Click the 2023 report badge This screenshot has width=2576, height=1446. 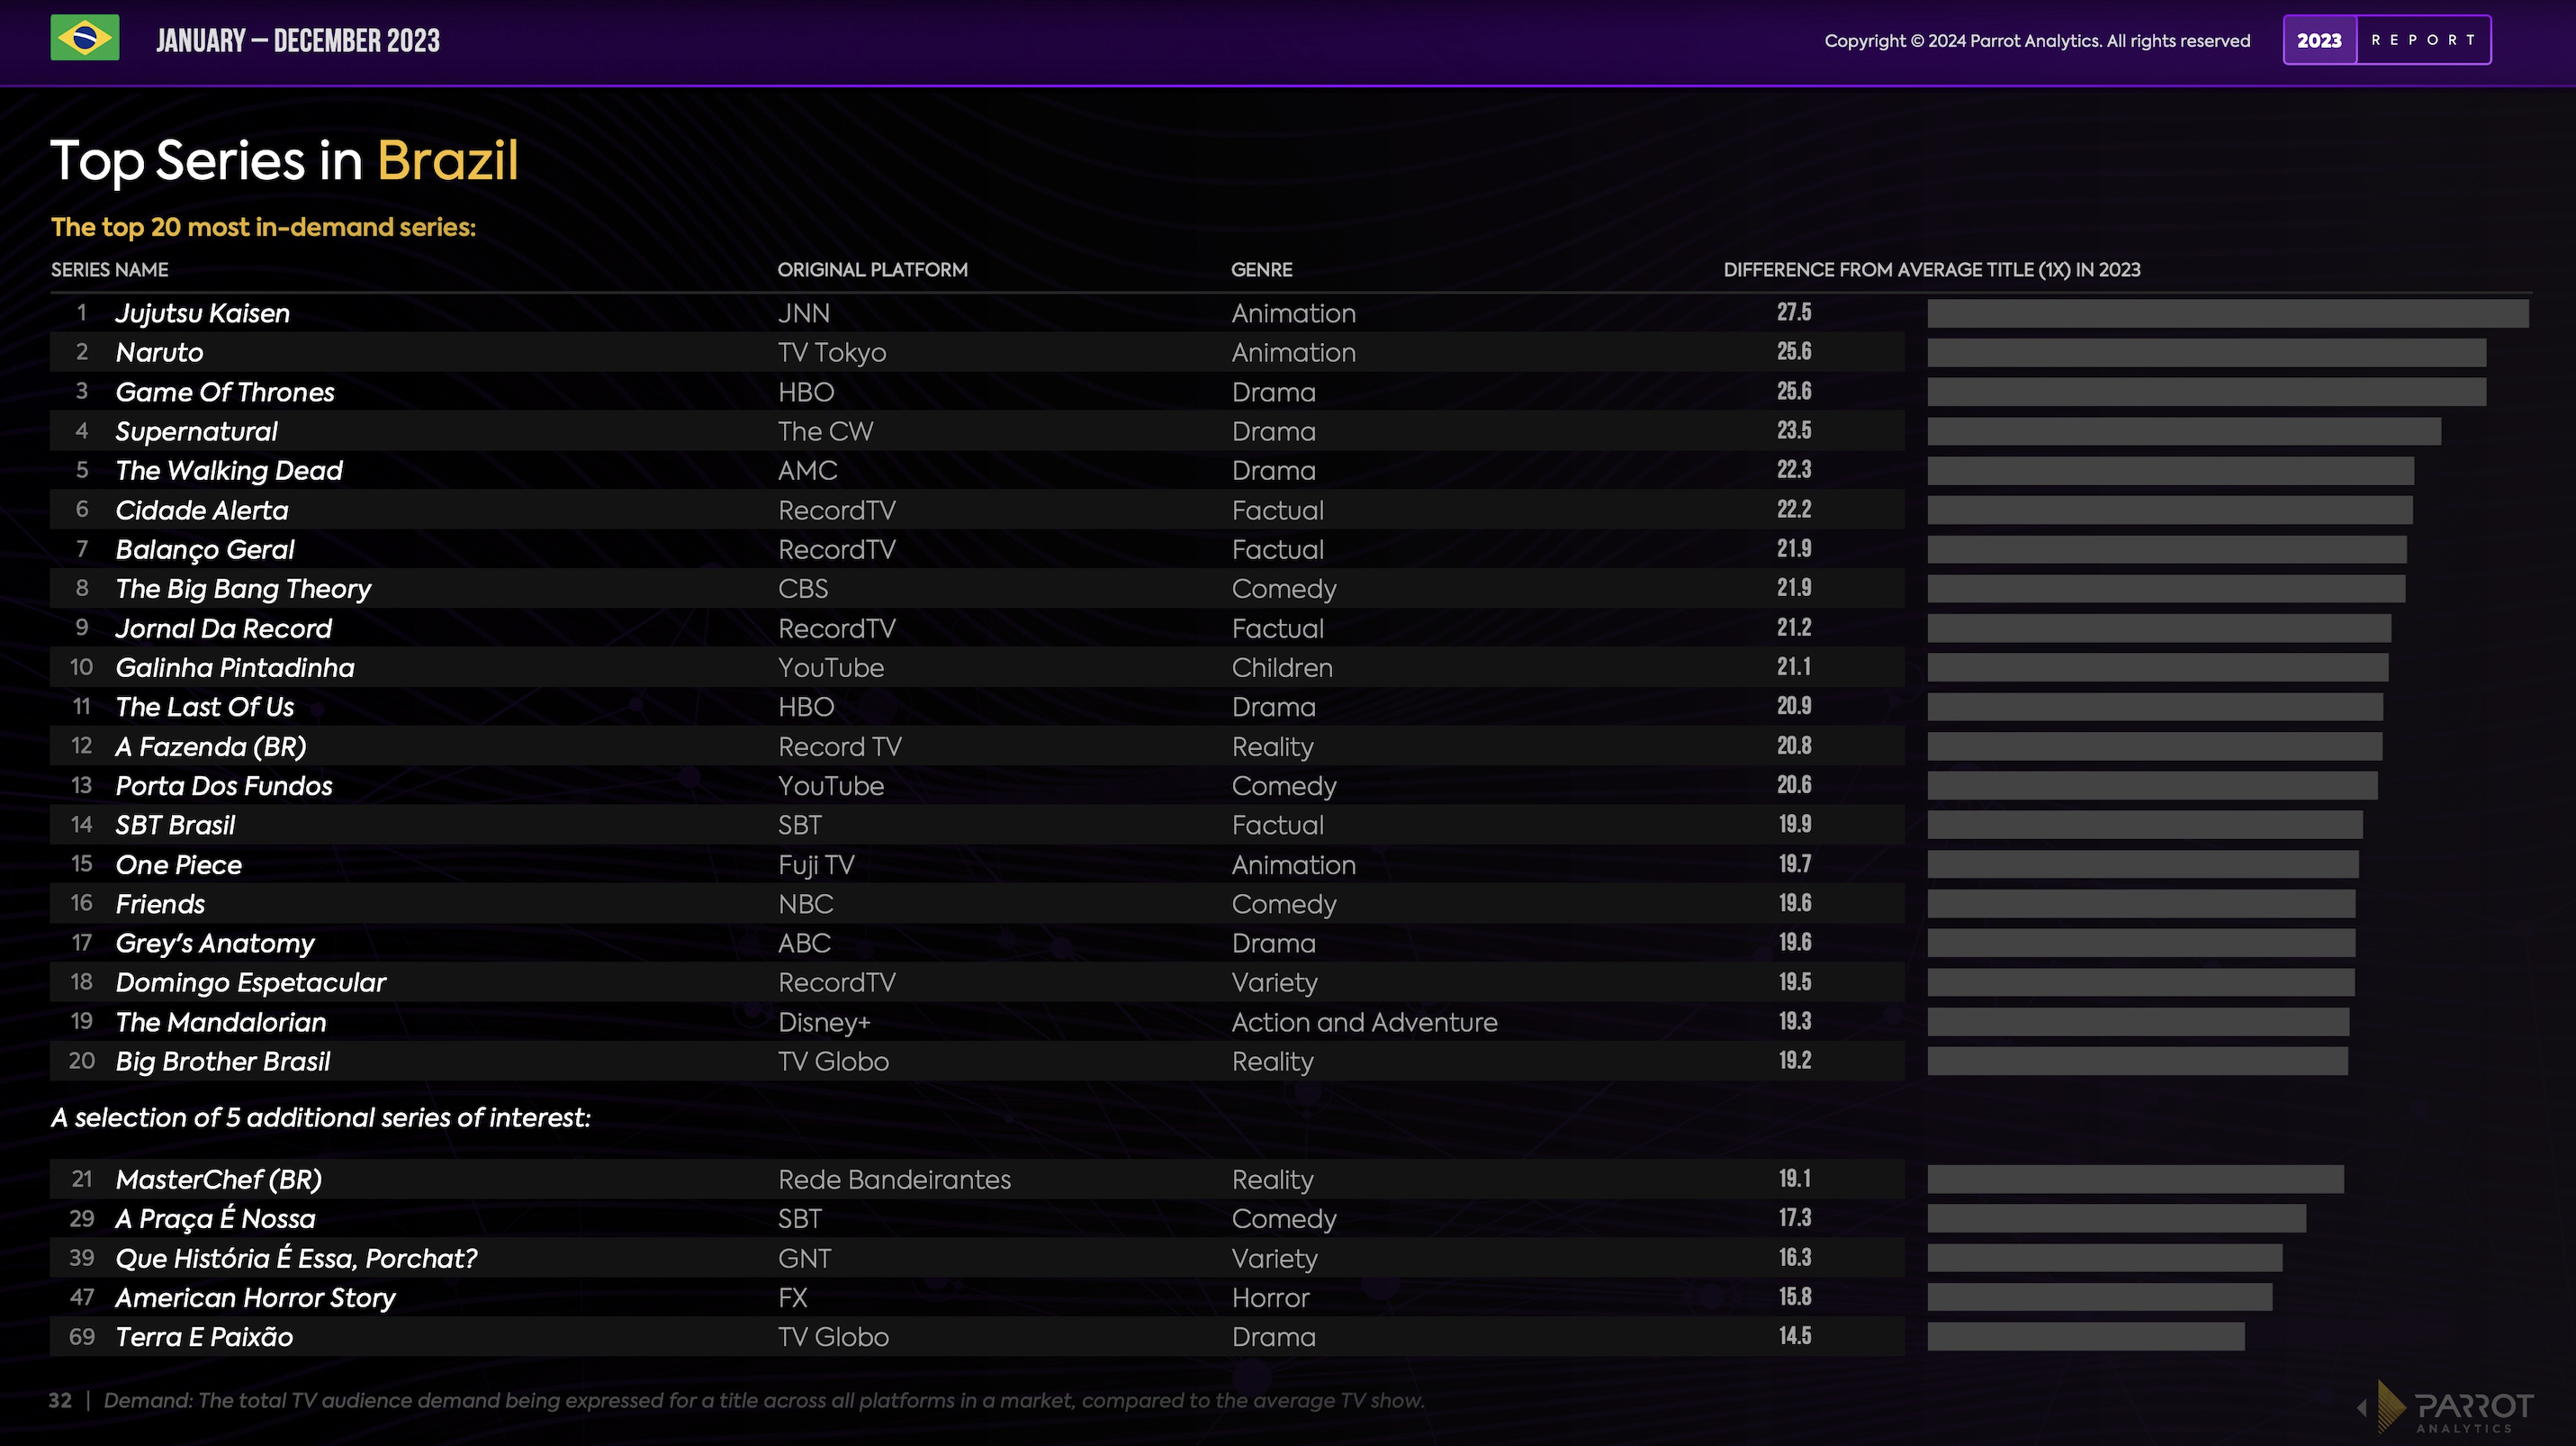click(x=2386, y=40)
